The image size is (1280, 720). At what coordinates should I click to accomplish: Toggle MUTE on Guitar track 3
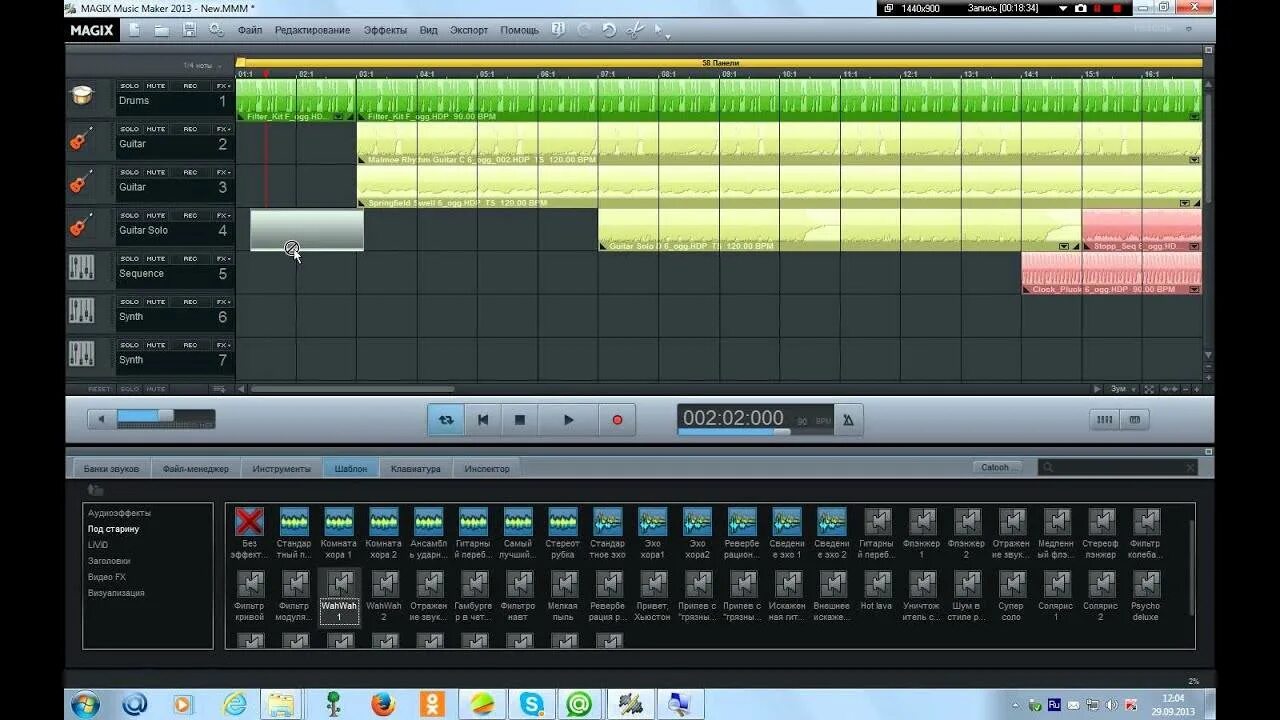coord(156,172)
